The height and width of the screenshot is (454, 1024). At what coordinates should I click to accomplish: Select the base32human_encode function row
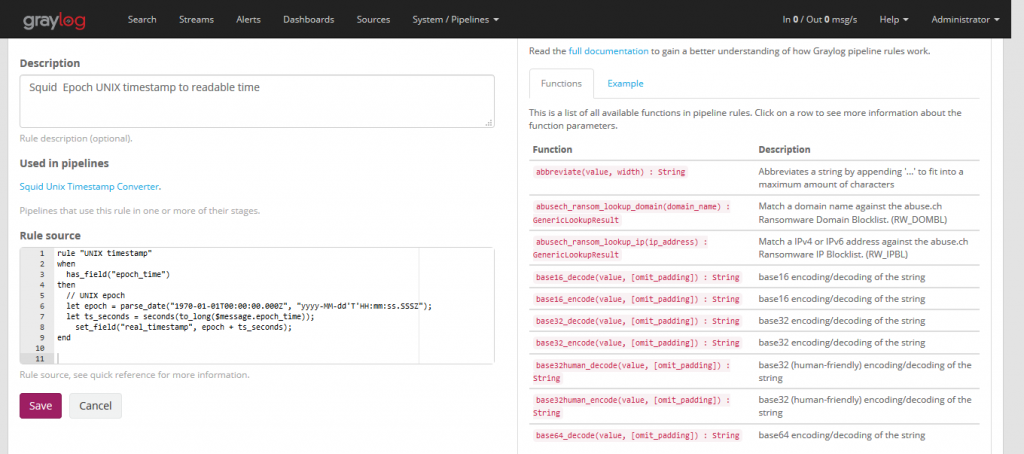pyautogui.click(x=754, y=406)
